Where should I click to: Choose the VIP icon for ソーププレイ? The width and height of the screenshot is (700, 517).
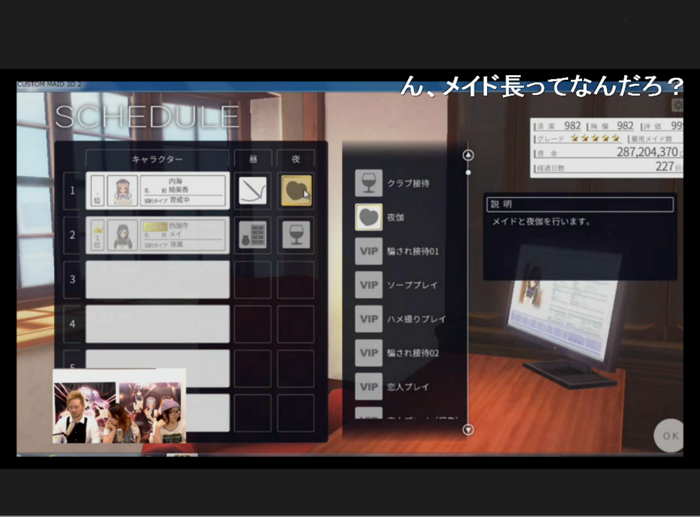pyautogui.click(x=369, y=285)
